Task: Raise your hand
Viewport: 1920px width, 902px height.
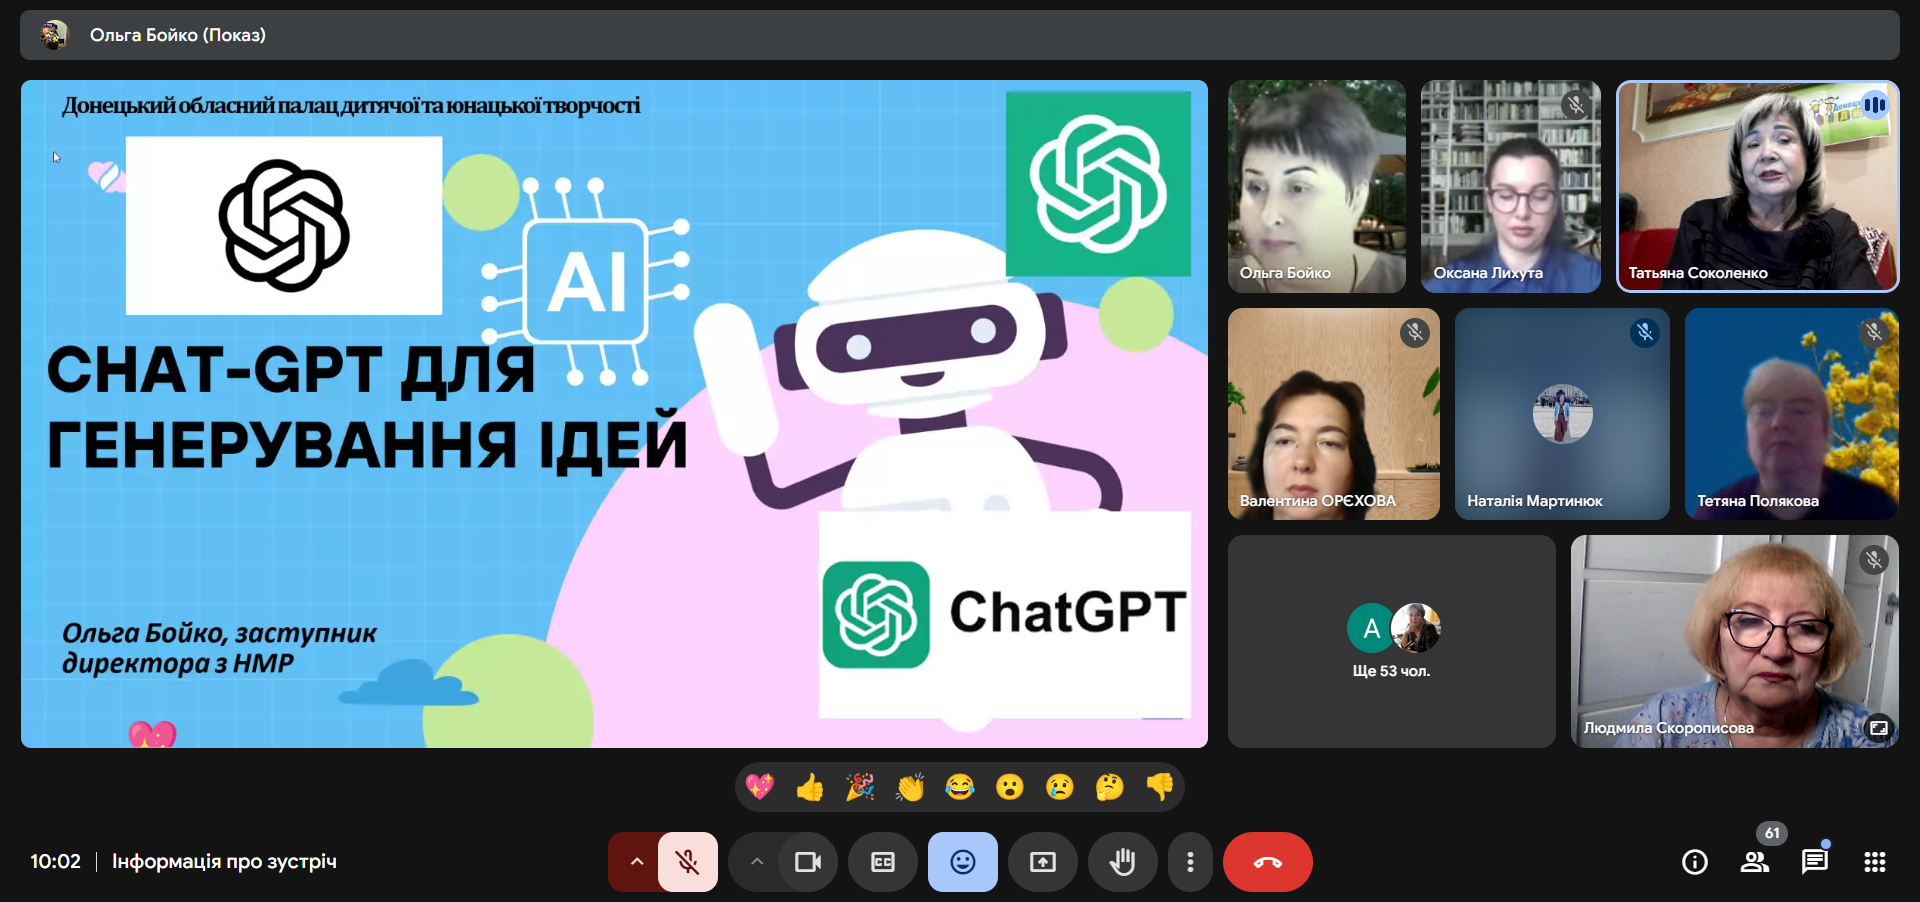Action: tap(1123, 862)
